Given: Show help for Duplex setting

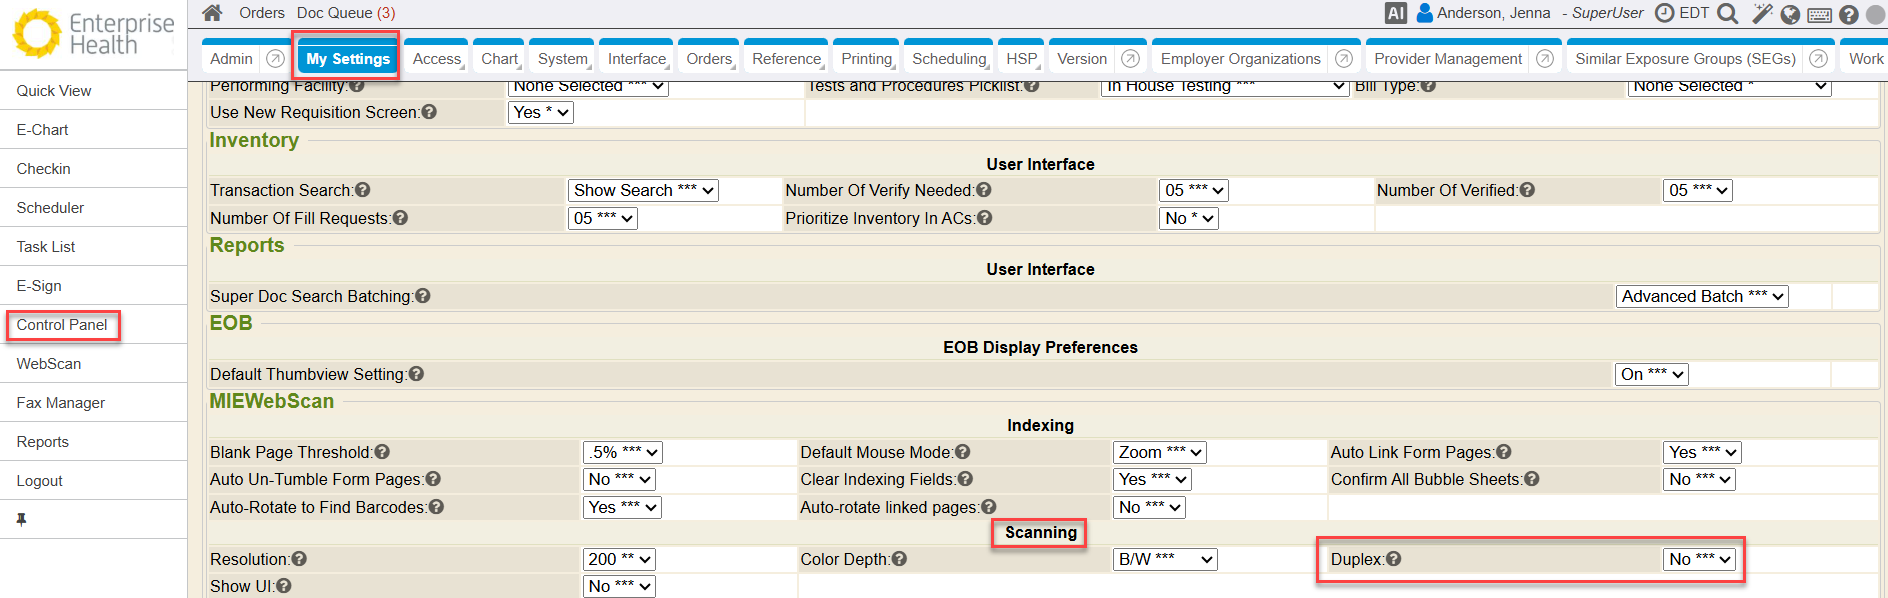Looking at the screenshot, I should coord(1394,559).
